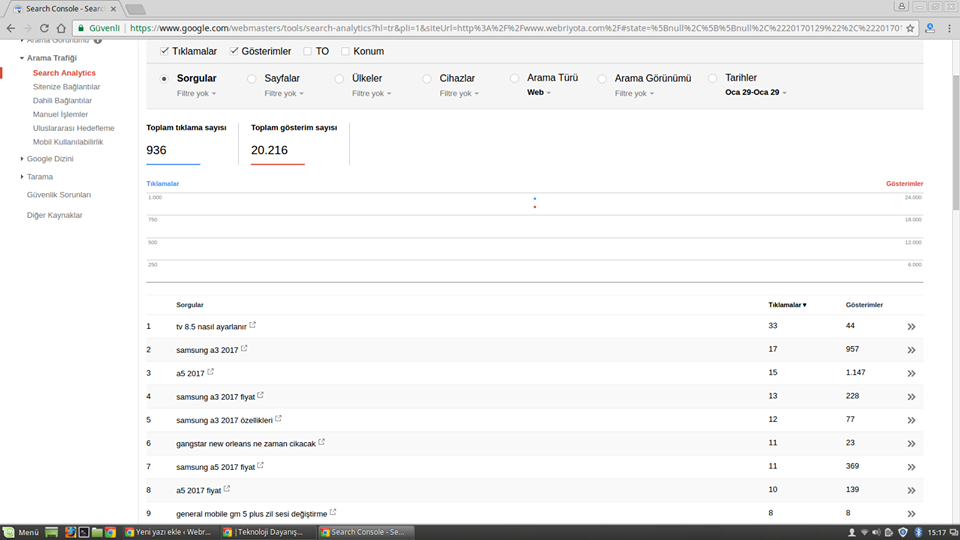This screenshot has width=960, height=540.
Task: Open the Chrome three-dot menu
Action: pos(950,28)
